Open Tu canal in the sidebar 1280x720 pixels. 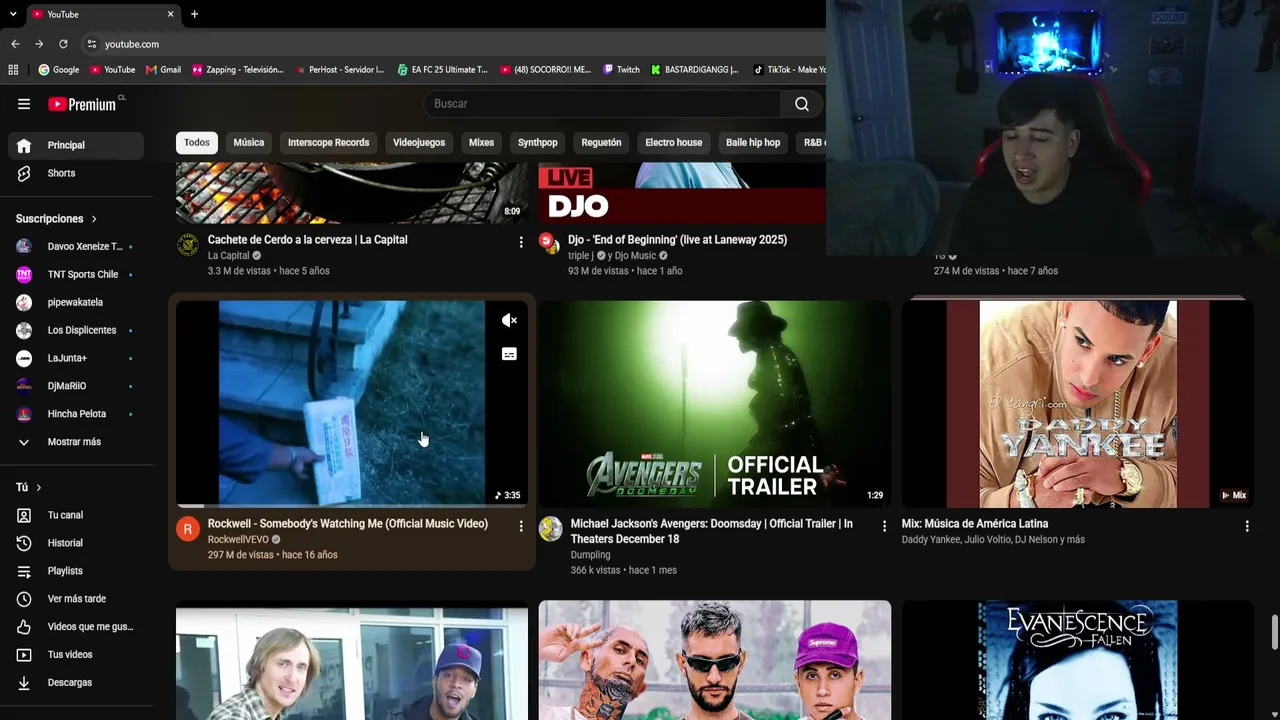pos(76,515)
